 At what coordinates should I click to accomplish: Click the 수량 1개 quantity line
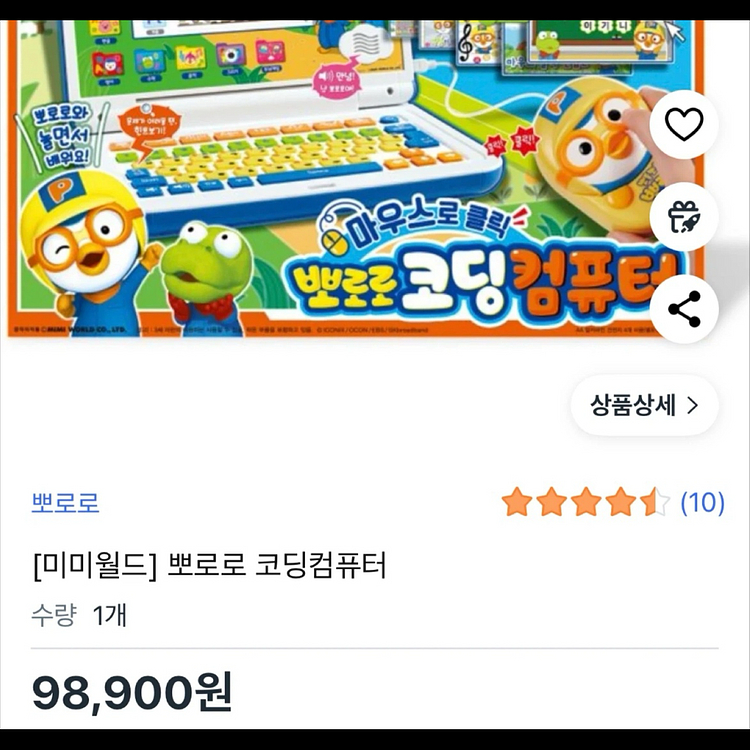pyautogui.click(x=79, y=615)
